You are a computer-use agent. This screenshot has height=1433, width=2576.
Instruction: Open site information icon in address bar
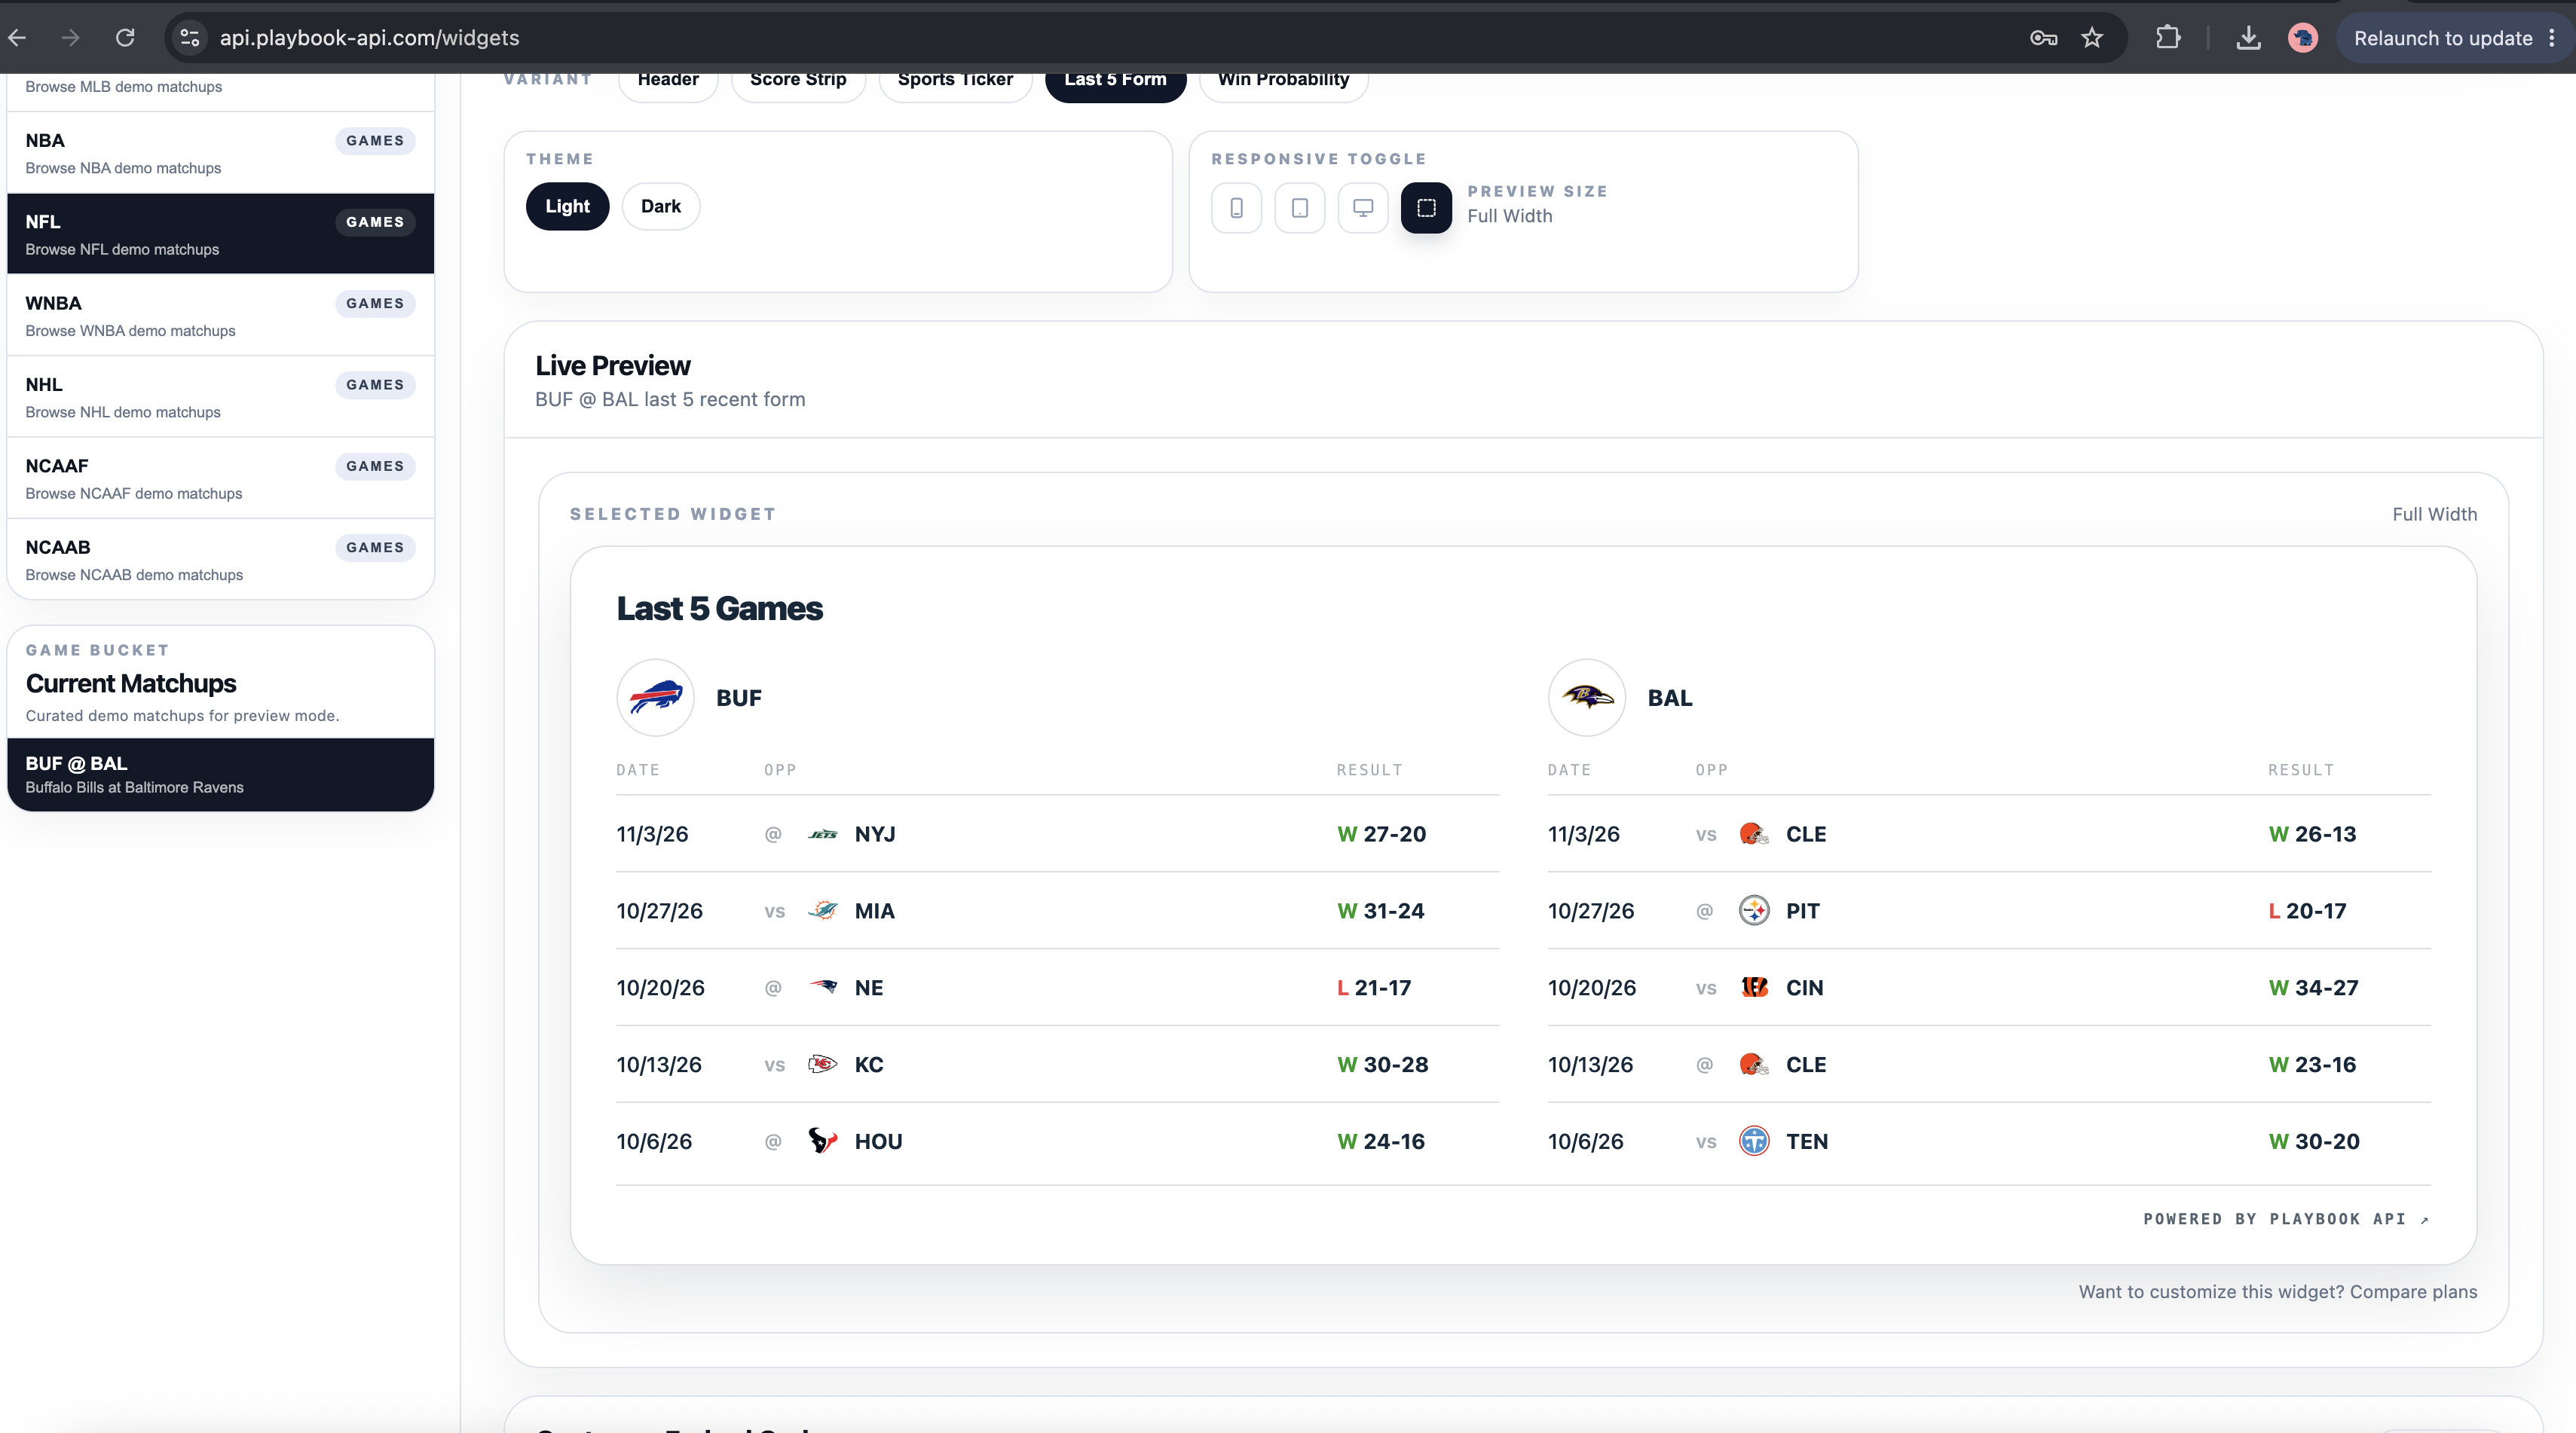click(189, 38)
